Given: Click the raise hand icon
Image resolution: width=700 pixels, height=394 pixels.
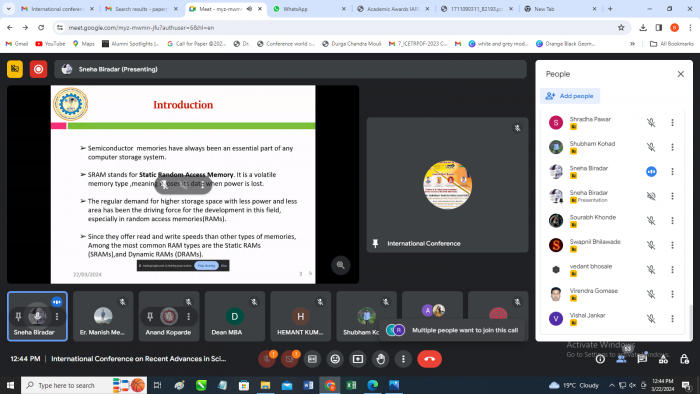Looking at the screenshot, I should [x=380, y=359].
